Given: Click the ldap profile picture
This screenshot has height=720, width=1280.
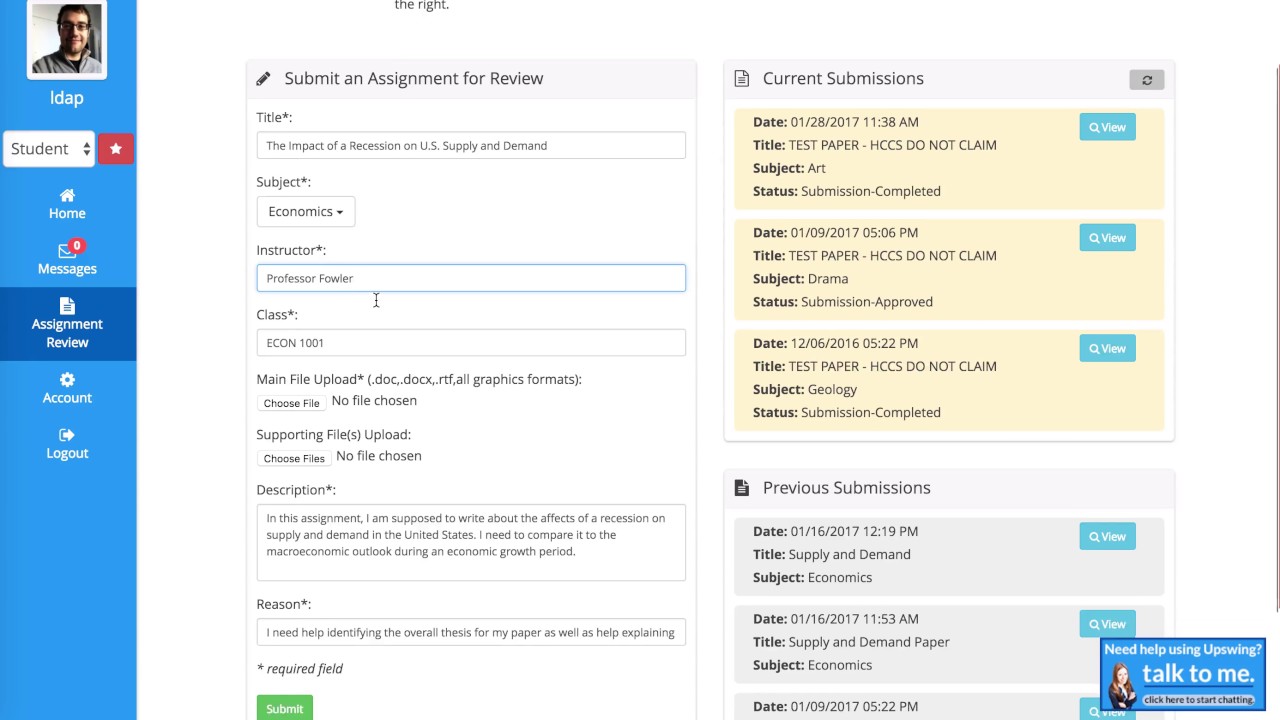Looking at the screenshot, I should click(67, 40).
